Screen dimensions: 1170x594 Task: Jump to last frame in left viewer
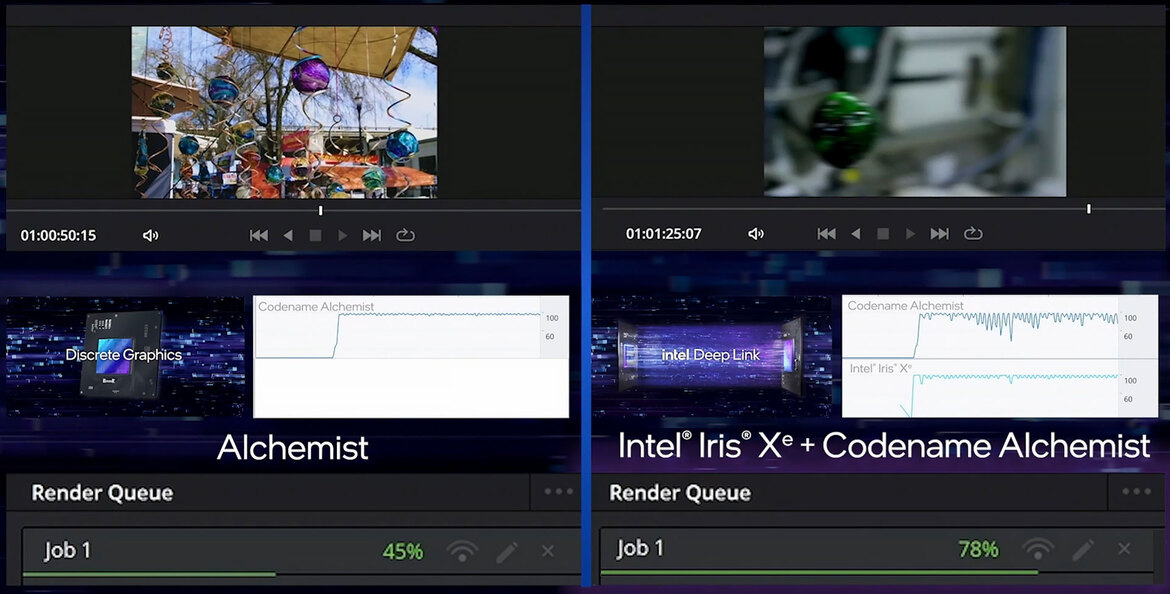(x=372, y=236)
